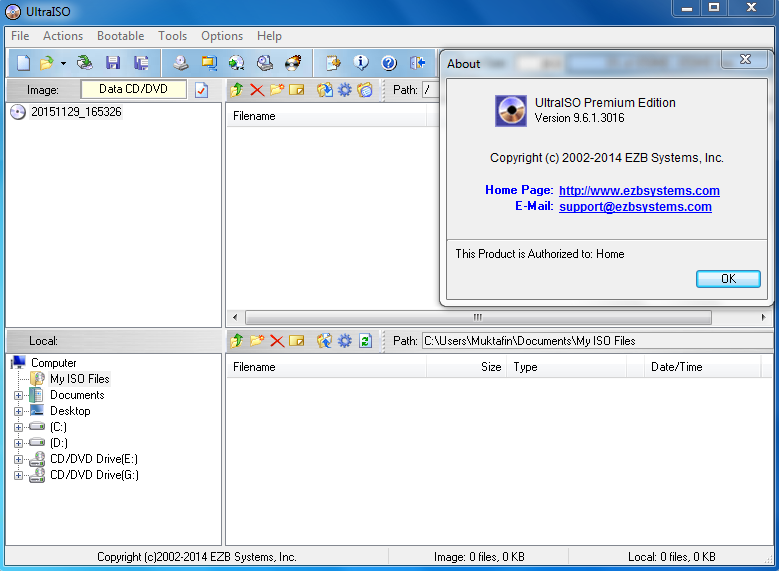The height and width of the screenshot is (571, 779).
Task: Expand the CD/DVD Drive(G:) node
Action: pyautogui.click(x=18, y=476)
